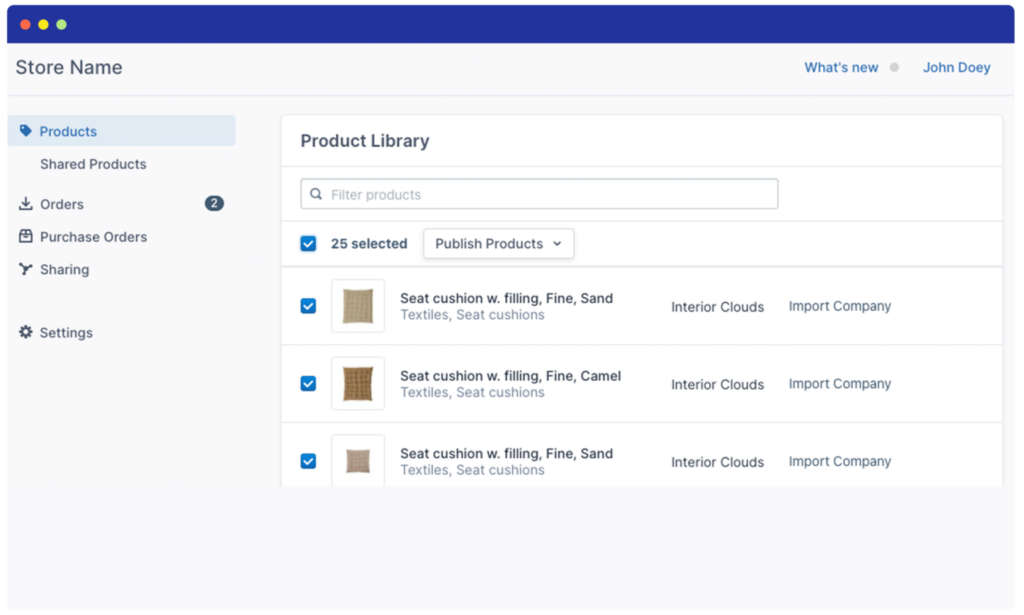1024x615 pixels.
Task: Click the Filter products search field
Action: click(x=539, y=194)
